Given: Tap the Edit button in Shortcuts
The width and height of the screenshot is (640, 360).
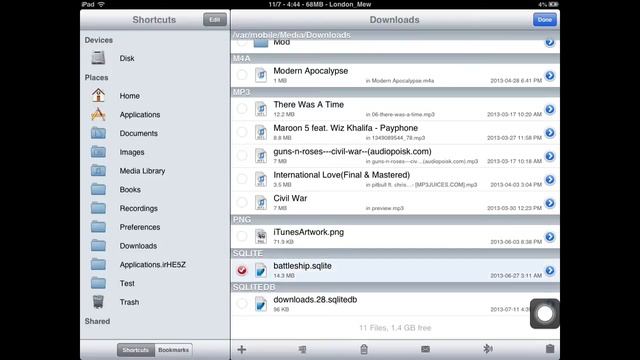Looking at the screenshot, I should 215,20.
